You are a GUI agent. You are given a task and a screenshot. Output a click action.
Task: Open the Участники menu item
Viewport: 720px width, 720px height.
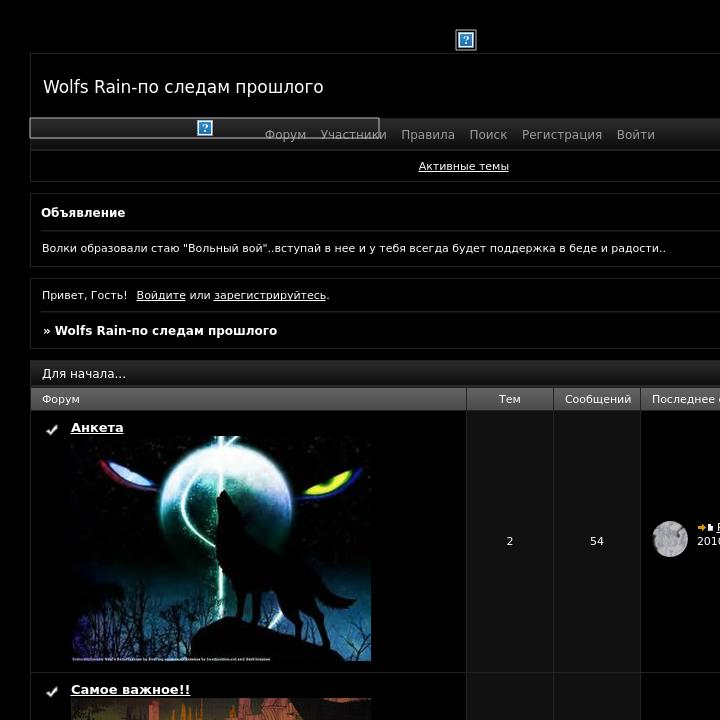click(353, 135)
